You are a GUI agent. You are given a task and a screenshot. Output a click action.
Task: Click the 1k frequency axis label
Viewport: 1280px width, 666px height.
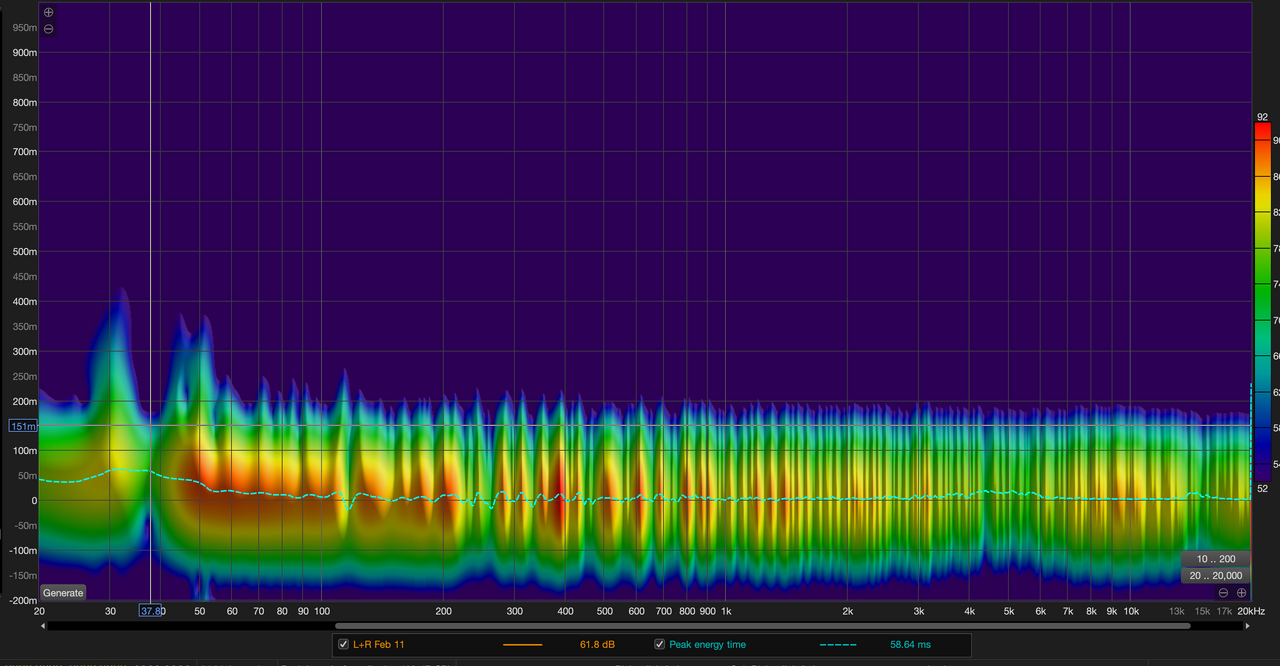coord(726,611)
